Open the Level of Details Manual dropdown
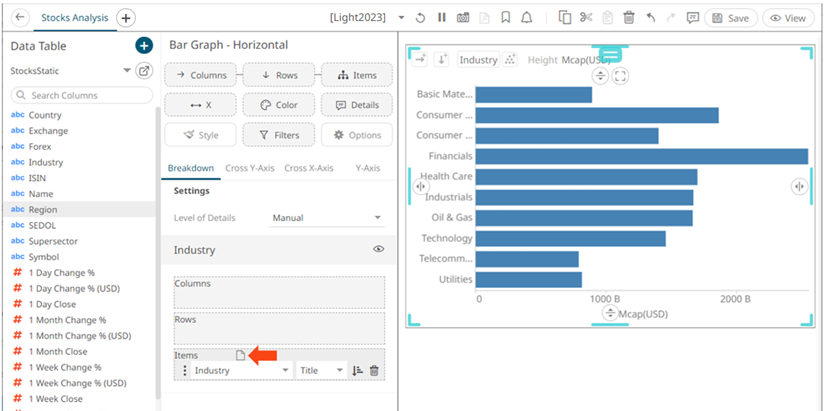Screen dimensions: 825x411 [x=326, y=218]
